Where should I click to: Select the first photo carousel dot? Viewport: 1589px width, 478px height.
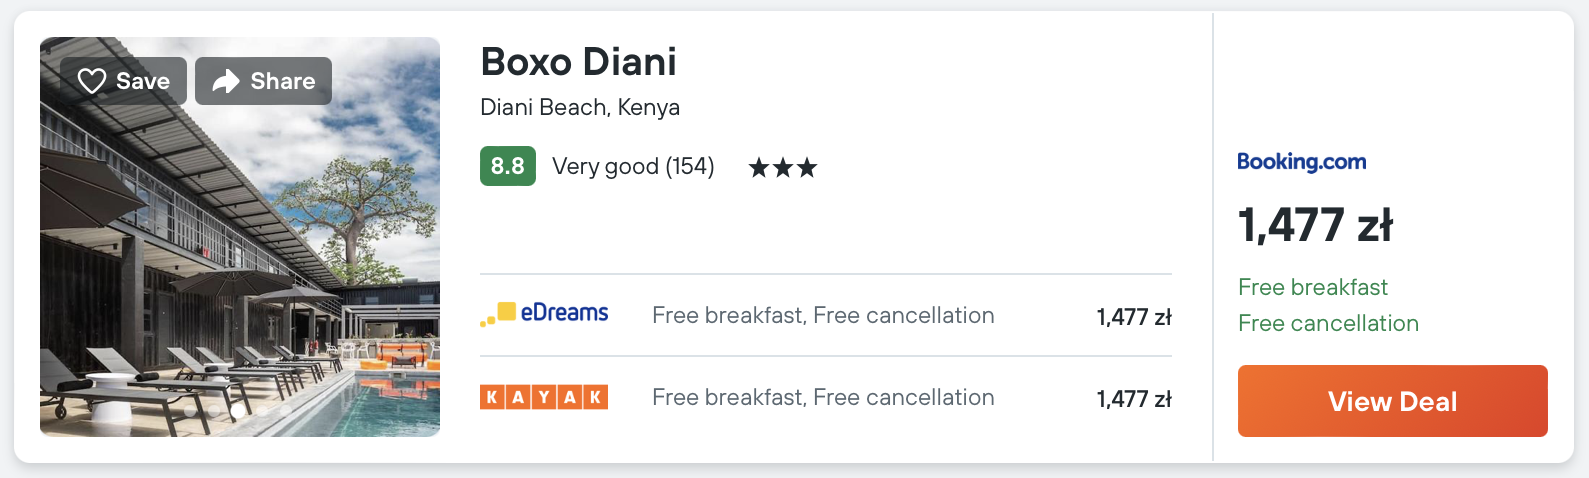pos(191,410)
